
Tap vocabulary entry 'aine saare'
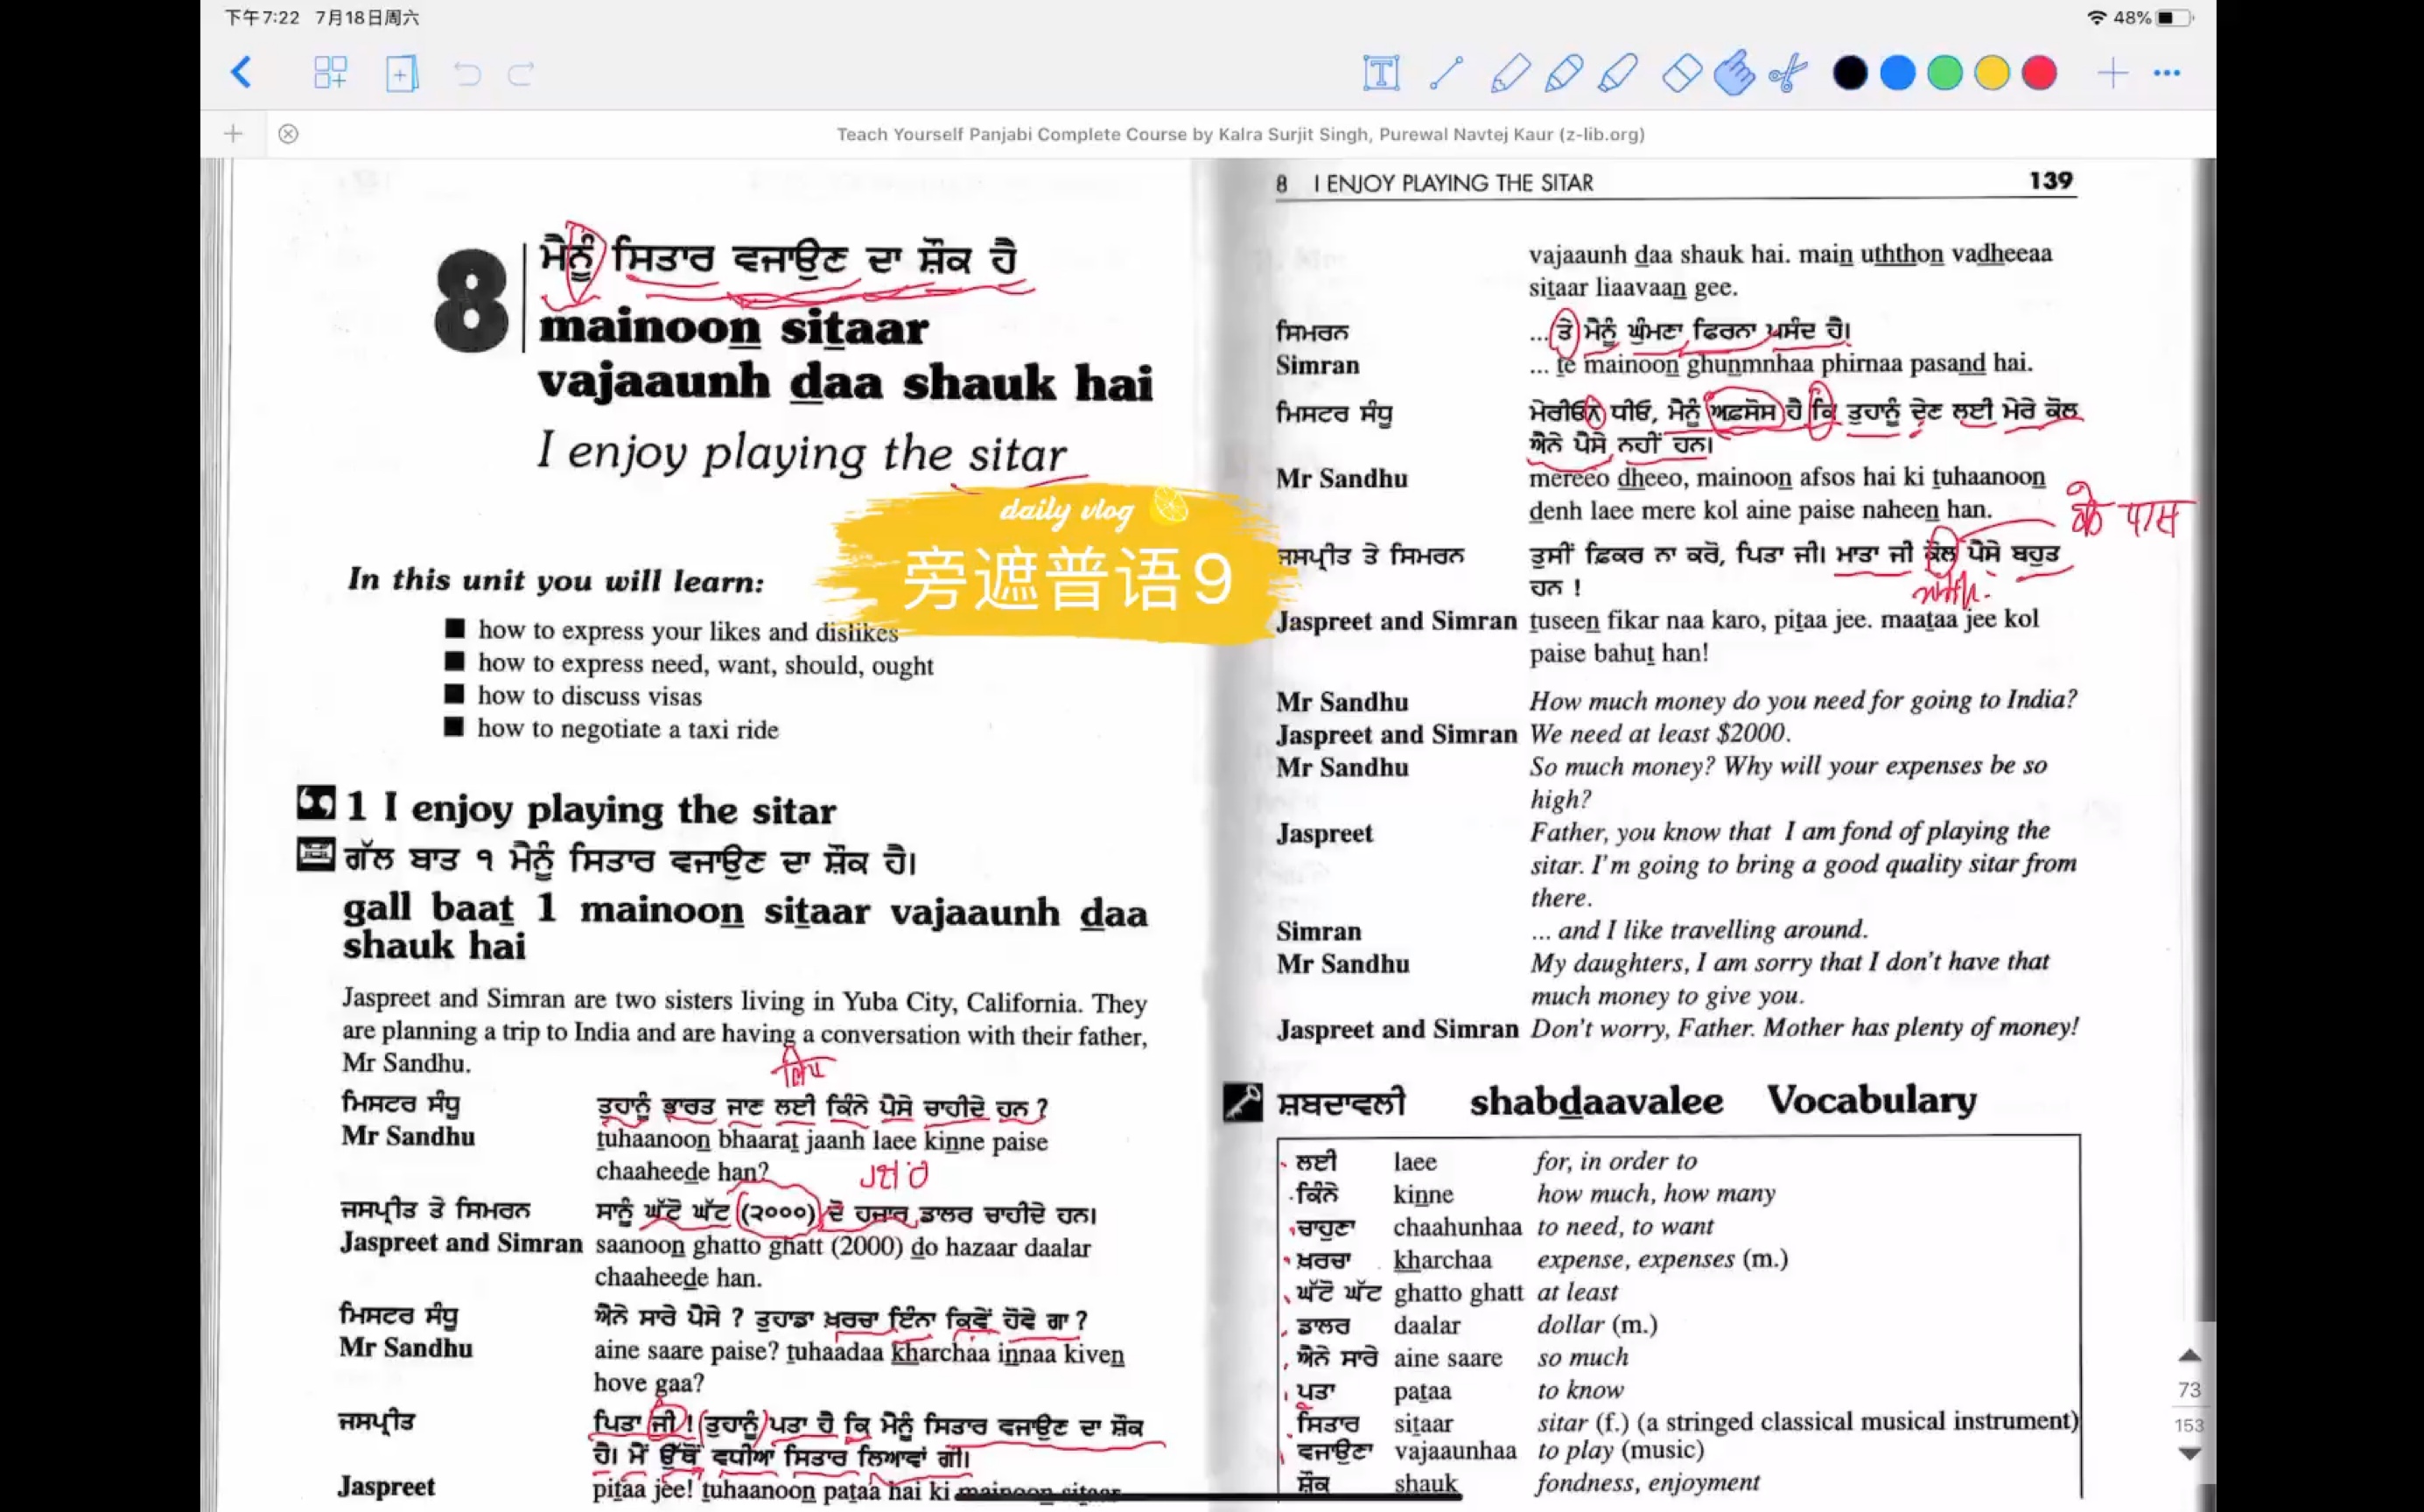point(1448,1358)
